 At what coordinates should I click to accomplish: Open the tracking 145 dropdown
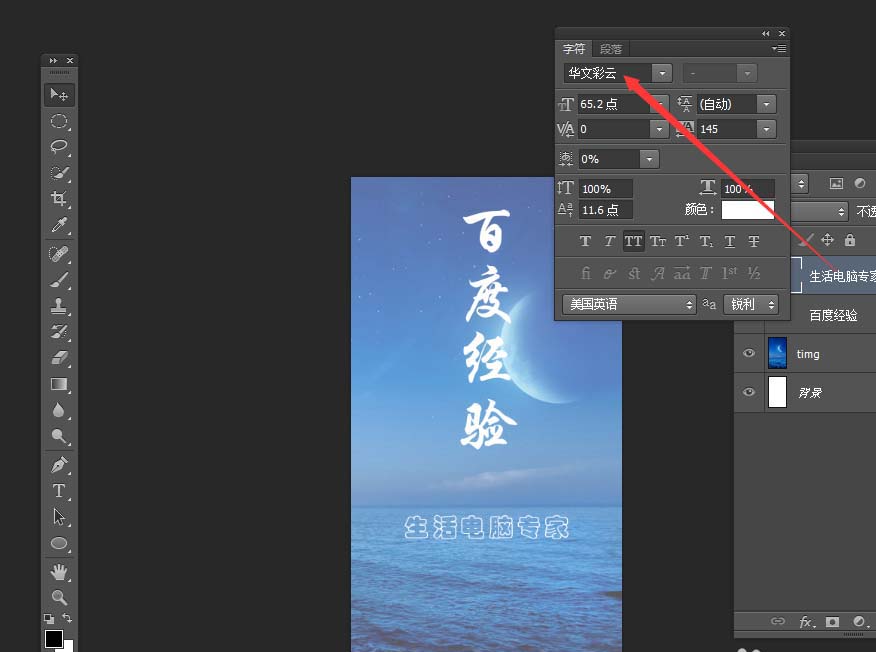pyautogui.click(x=766, y=129)
